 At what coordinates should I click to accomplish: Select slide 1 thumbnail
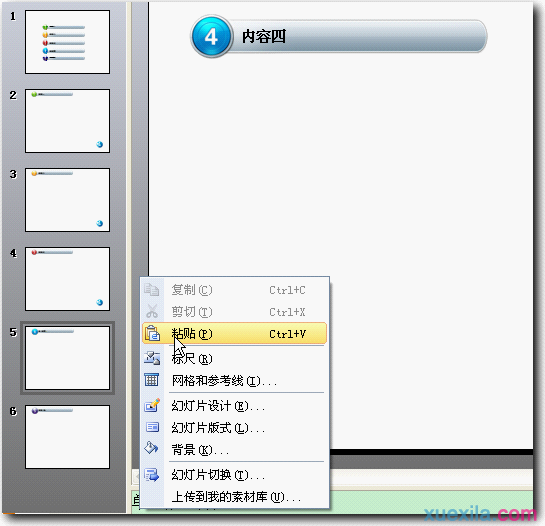pos(67,42)
